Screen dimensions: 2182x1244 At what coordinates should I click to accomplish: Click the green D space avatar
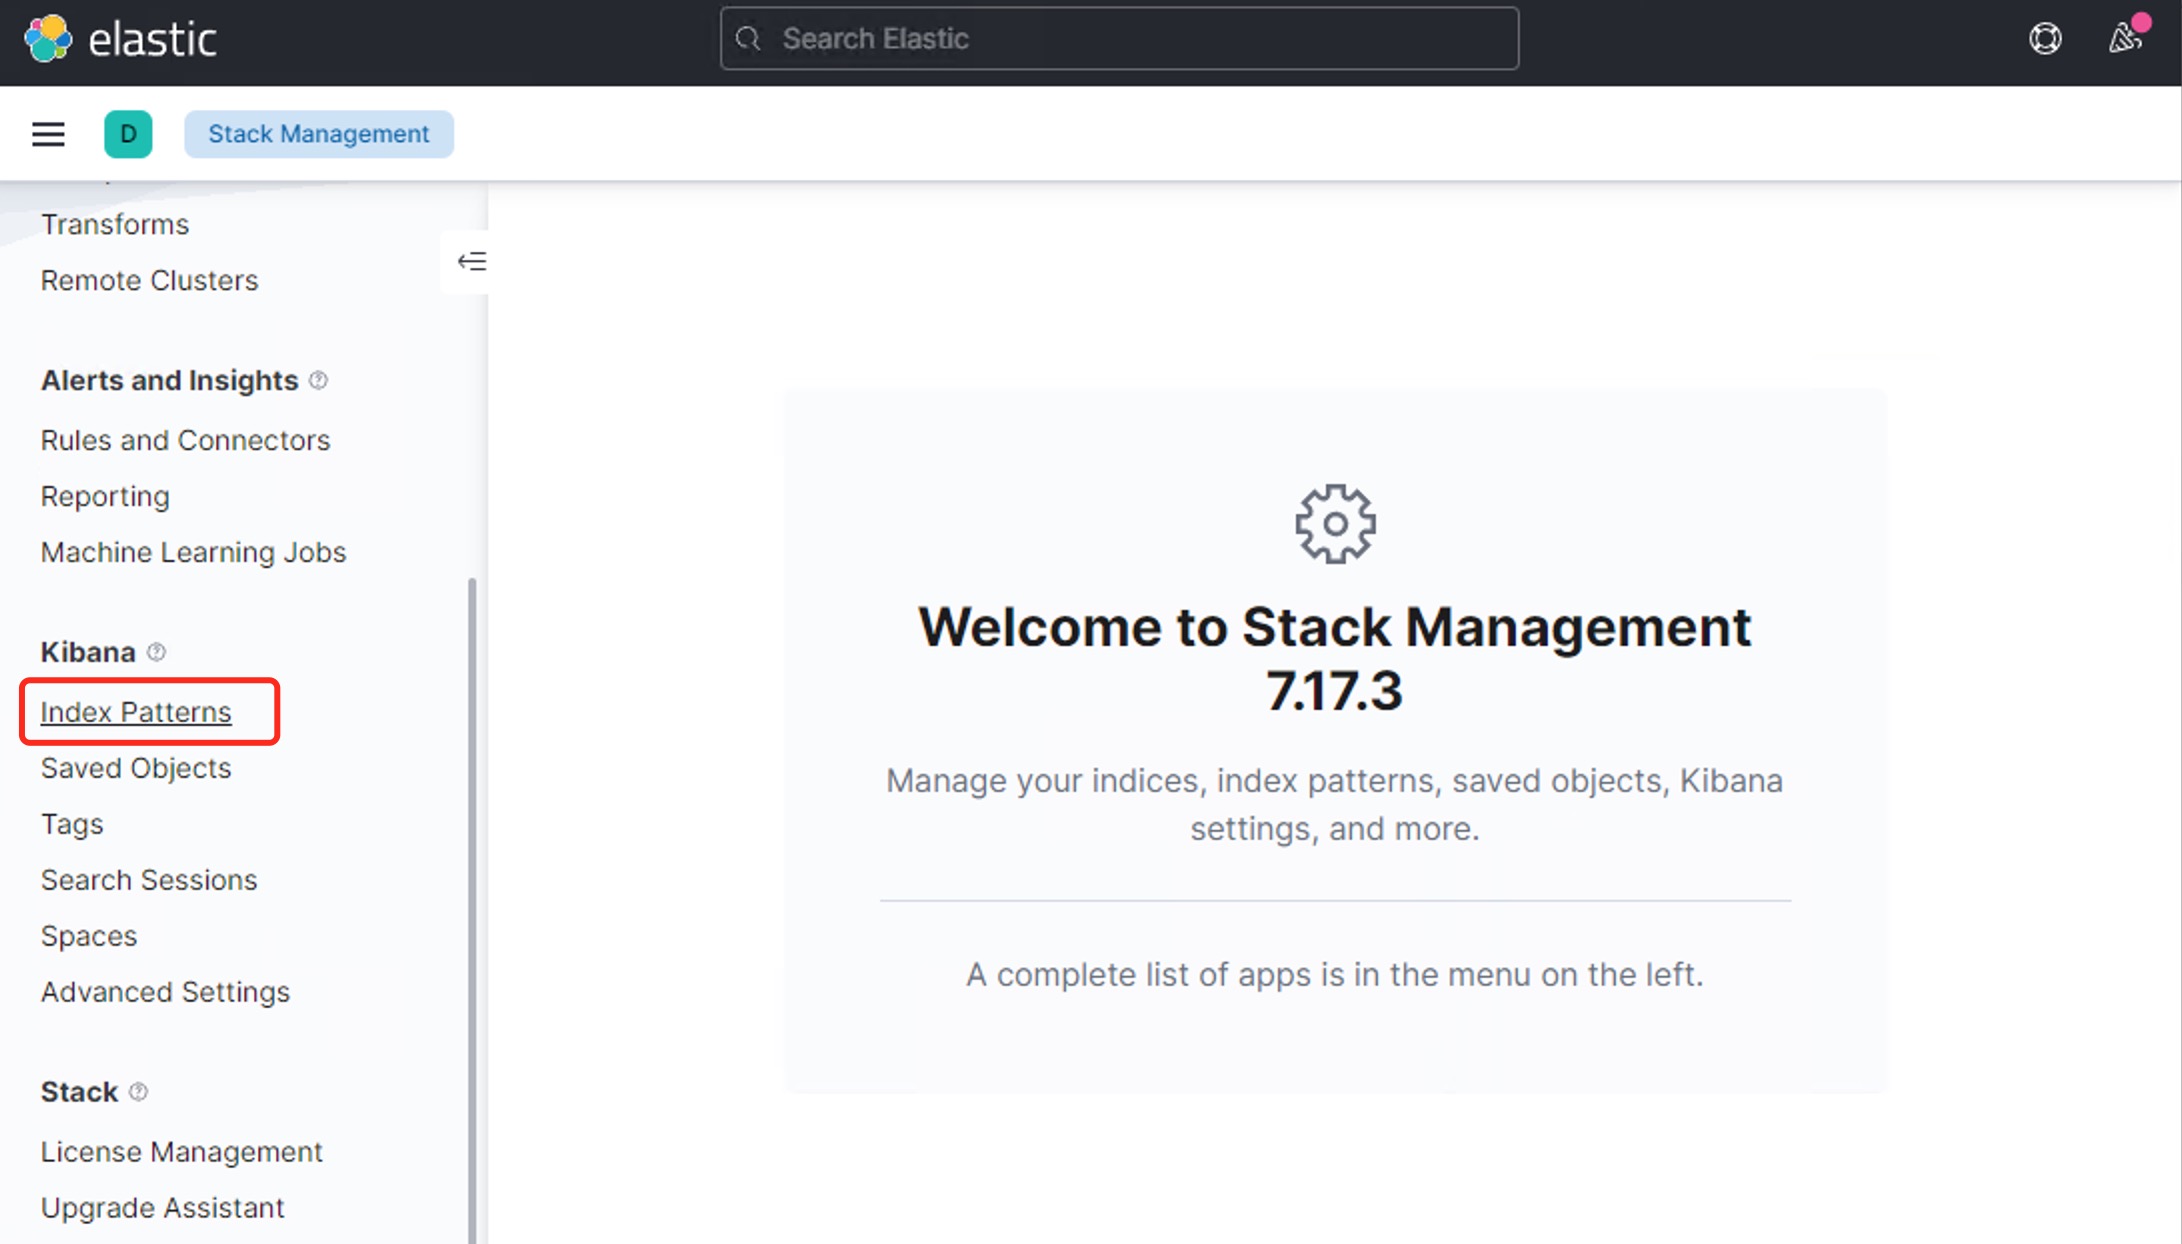128,134
